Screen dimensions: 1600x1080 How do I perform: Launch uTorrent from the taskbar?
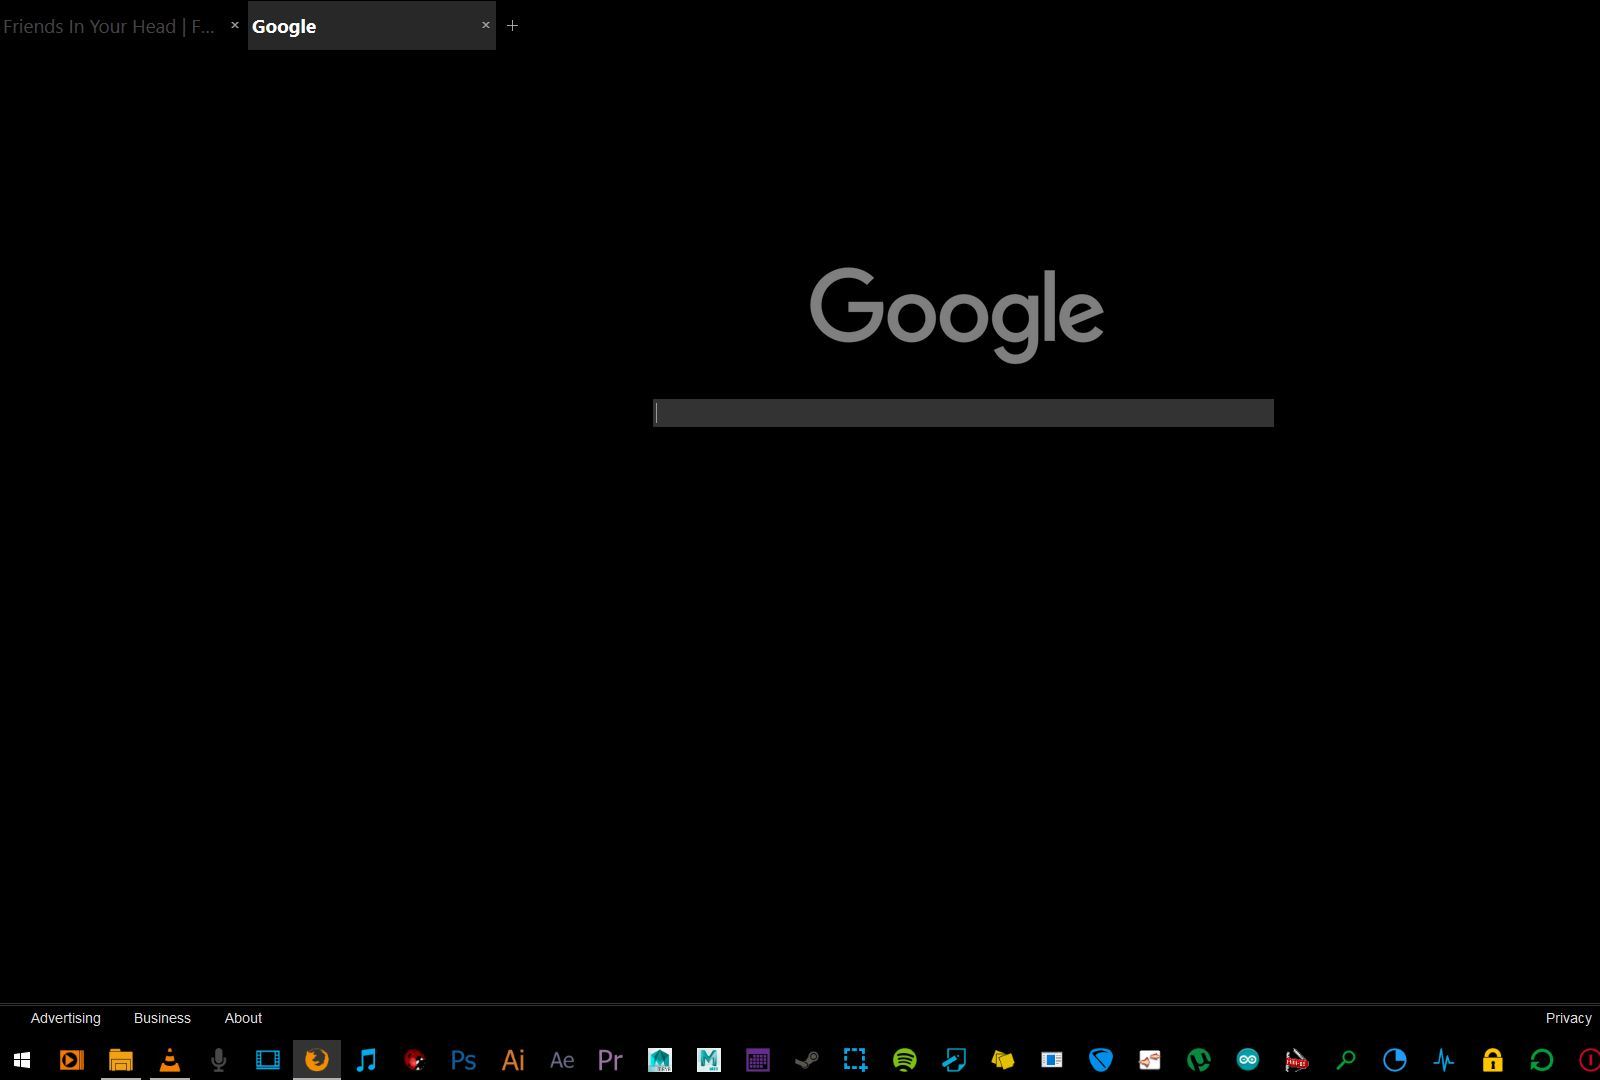[x=1198, y=1060]
